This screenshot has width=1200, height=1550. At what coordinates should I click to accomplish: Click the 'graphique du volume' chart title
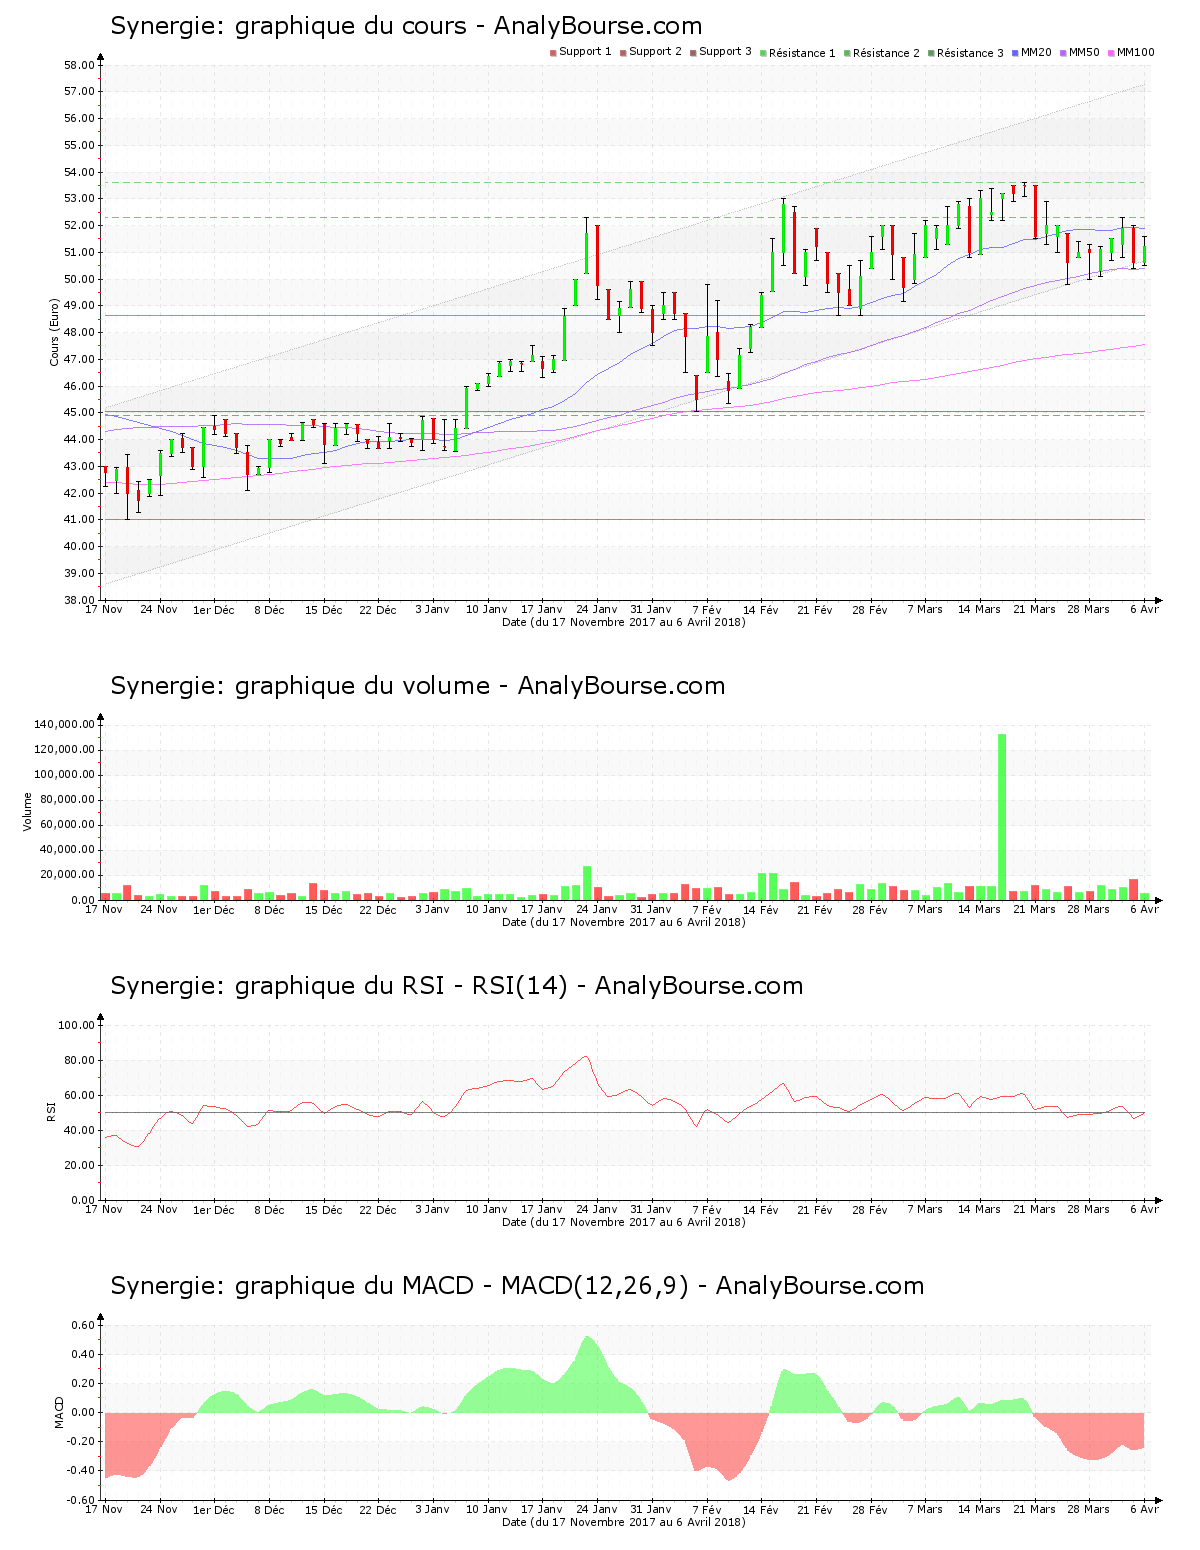(417, 686)
